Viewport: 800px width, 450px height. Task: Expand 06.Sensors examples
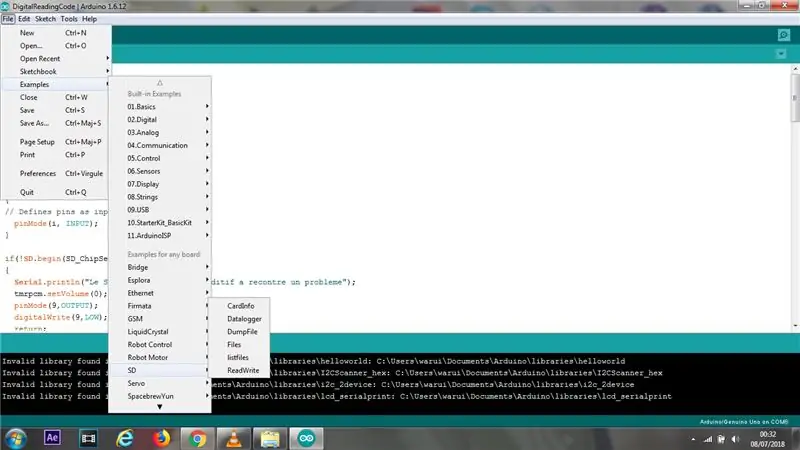[160, 171]
